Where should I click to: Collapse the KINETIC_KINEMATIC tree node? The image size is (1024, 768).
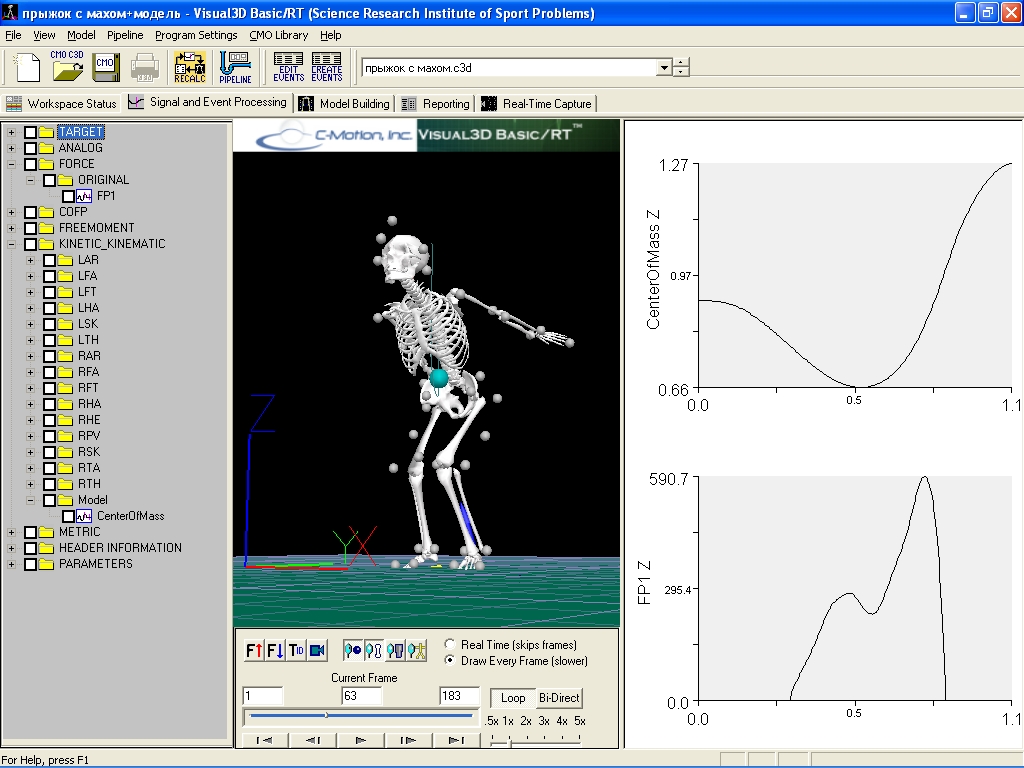pos(11,244)
